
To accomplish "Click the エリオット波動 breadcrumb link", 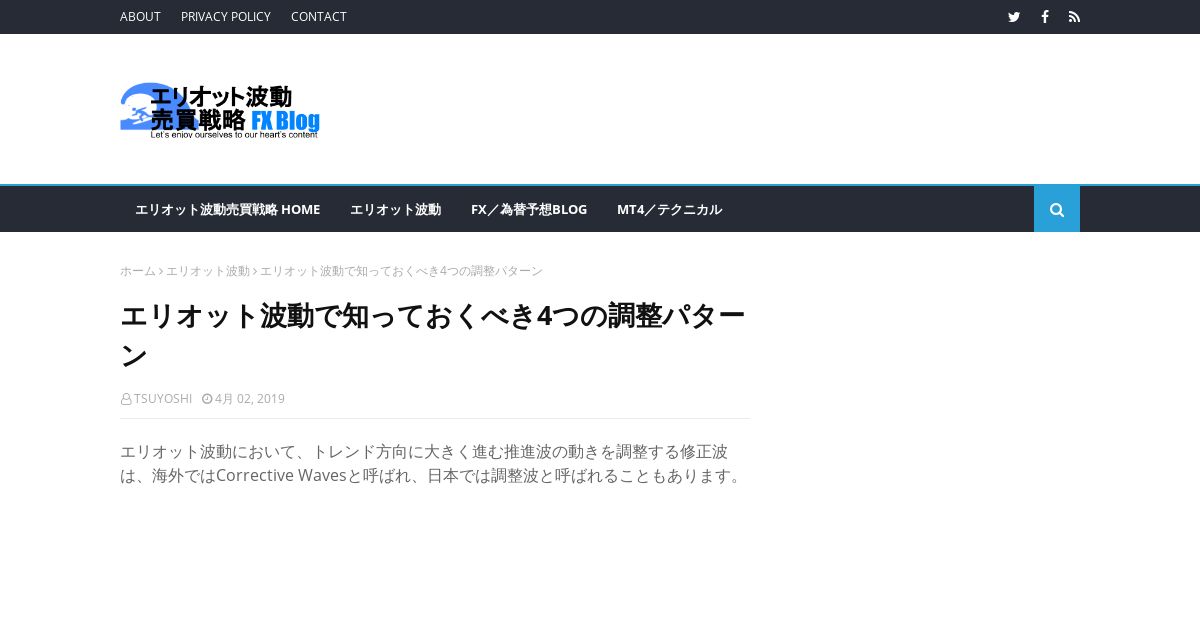I will (x=208, y=271).
